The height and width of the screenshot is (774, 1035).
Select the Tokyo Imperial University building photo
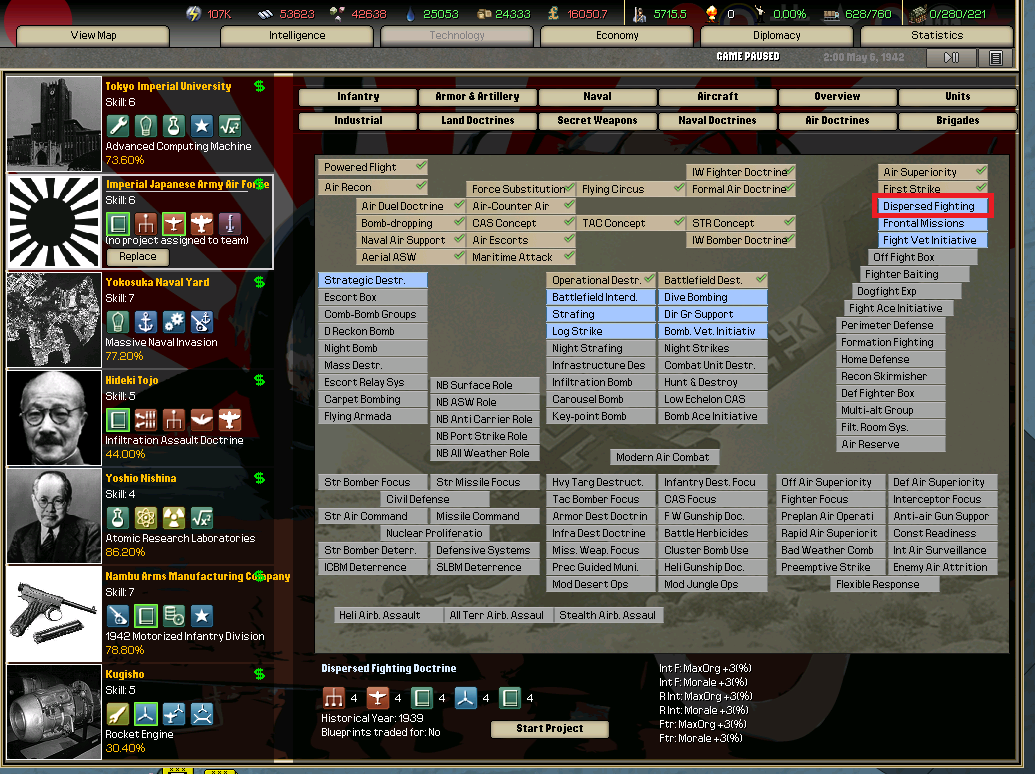coord(55,124)
